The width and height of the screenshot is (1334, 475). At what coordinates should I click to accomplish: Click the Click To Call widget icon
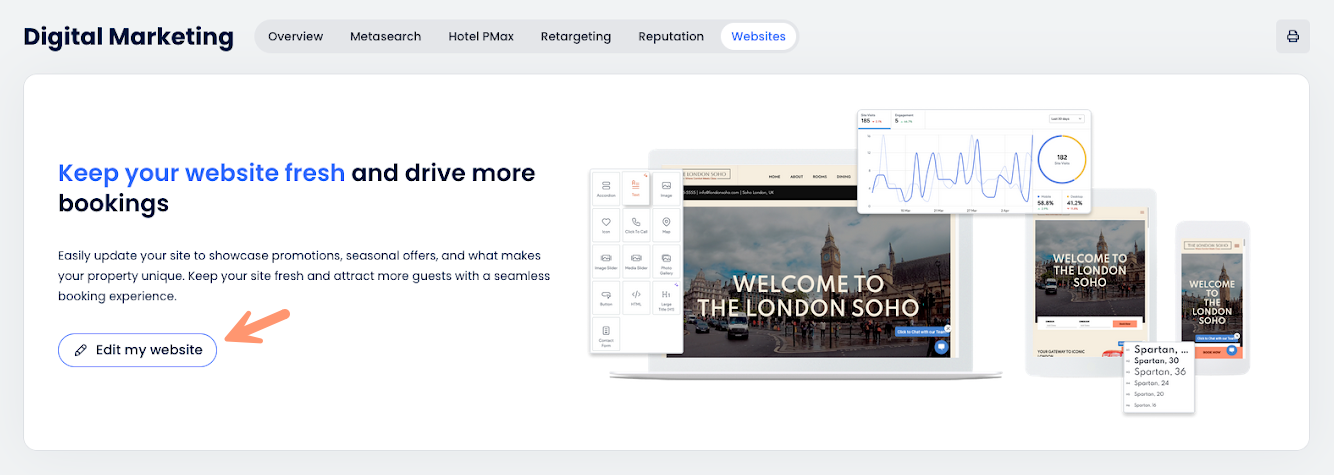click(x=636, y=224)
